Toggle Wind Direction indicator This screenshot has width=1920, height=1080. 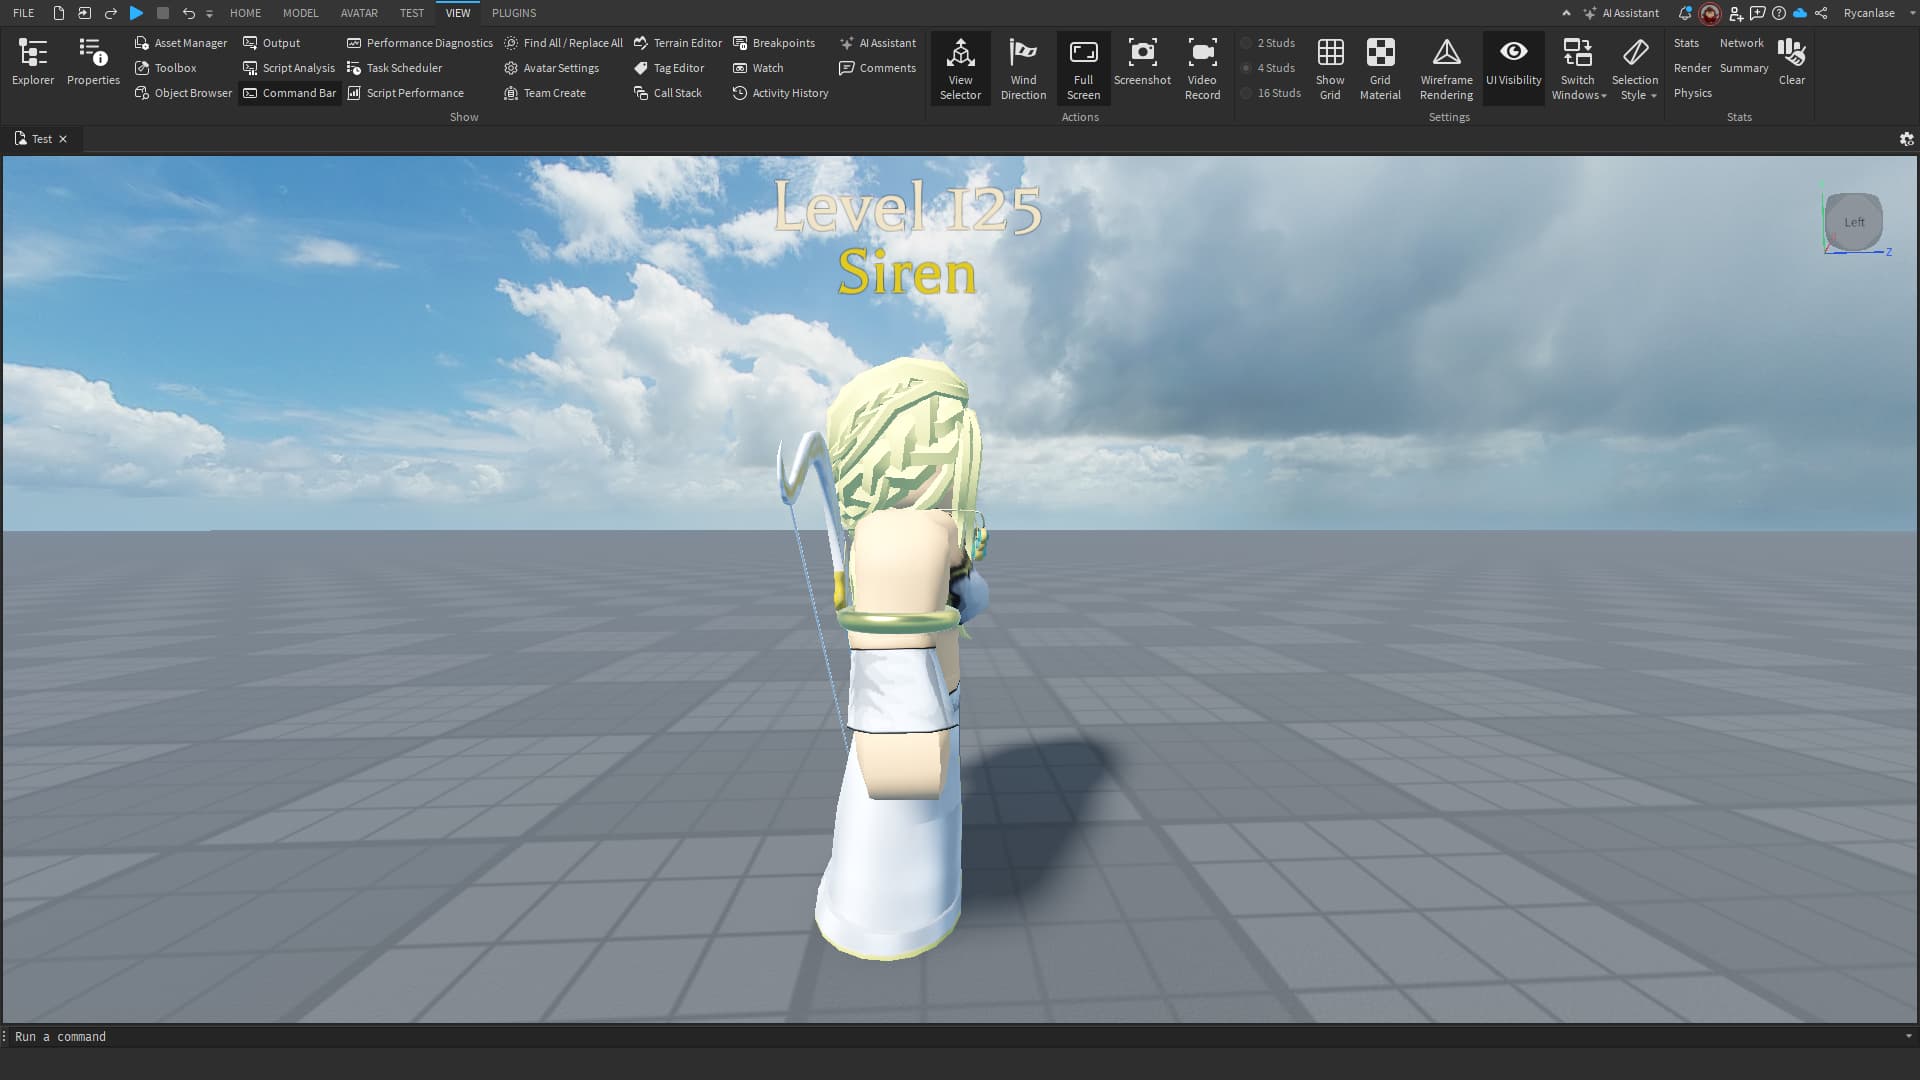point(1023,68)
